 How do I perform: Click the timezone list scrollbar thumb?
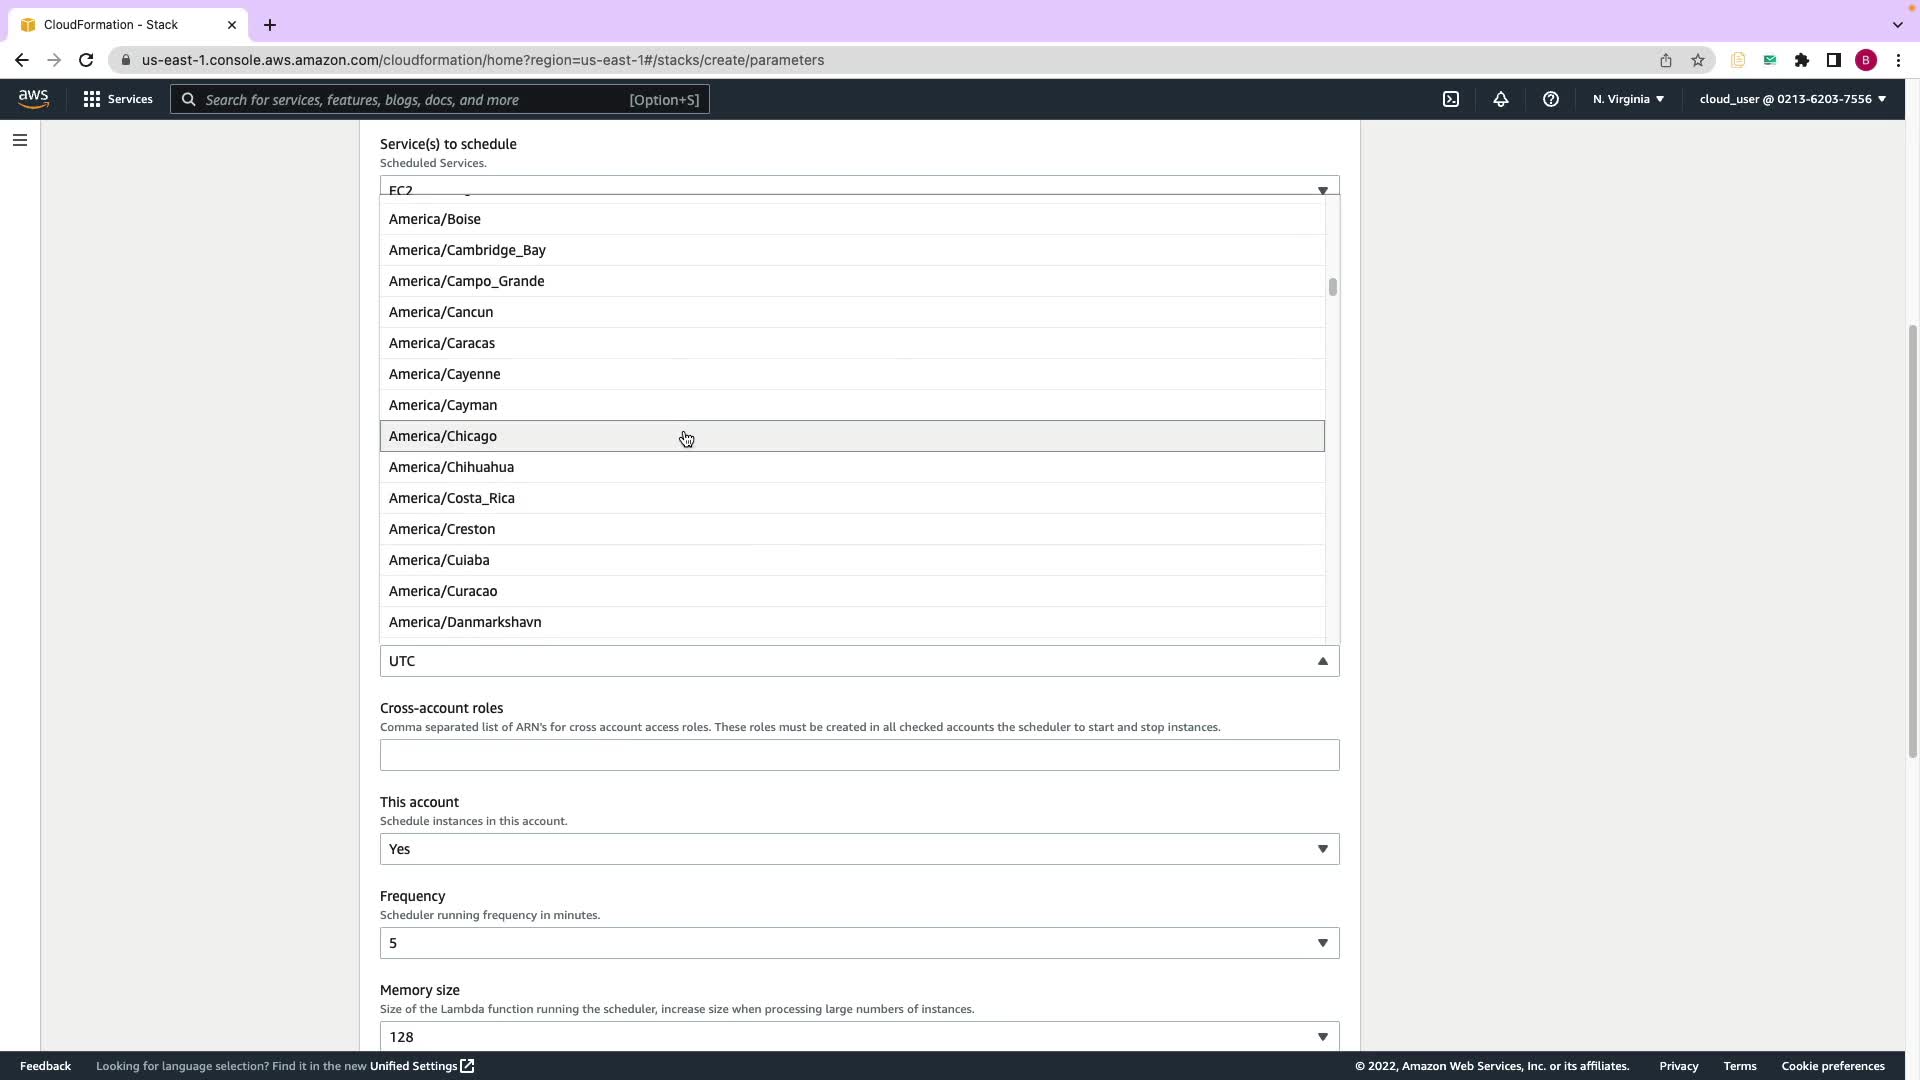coord(1332,287)
